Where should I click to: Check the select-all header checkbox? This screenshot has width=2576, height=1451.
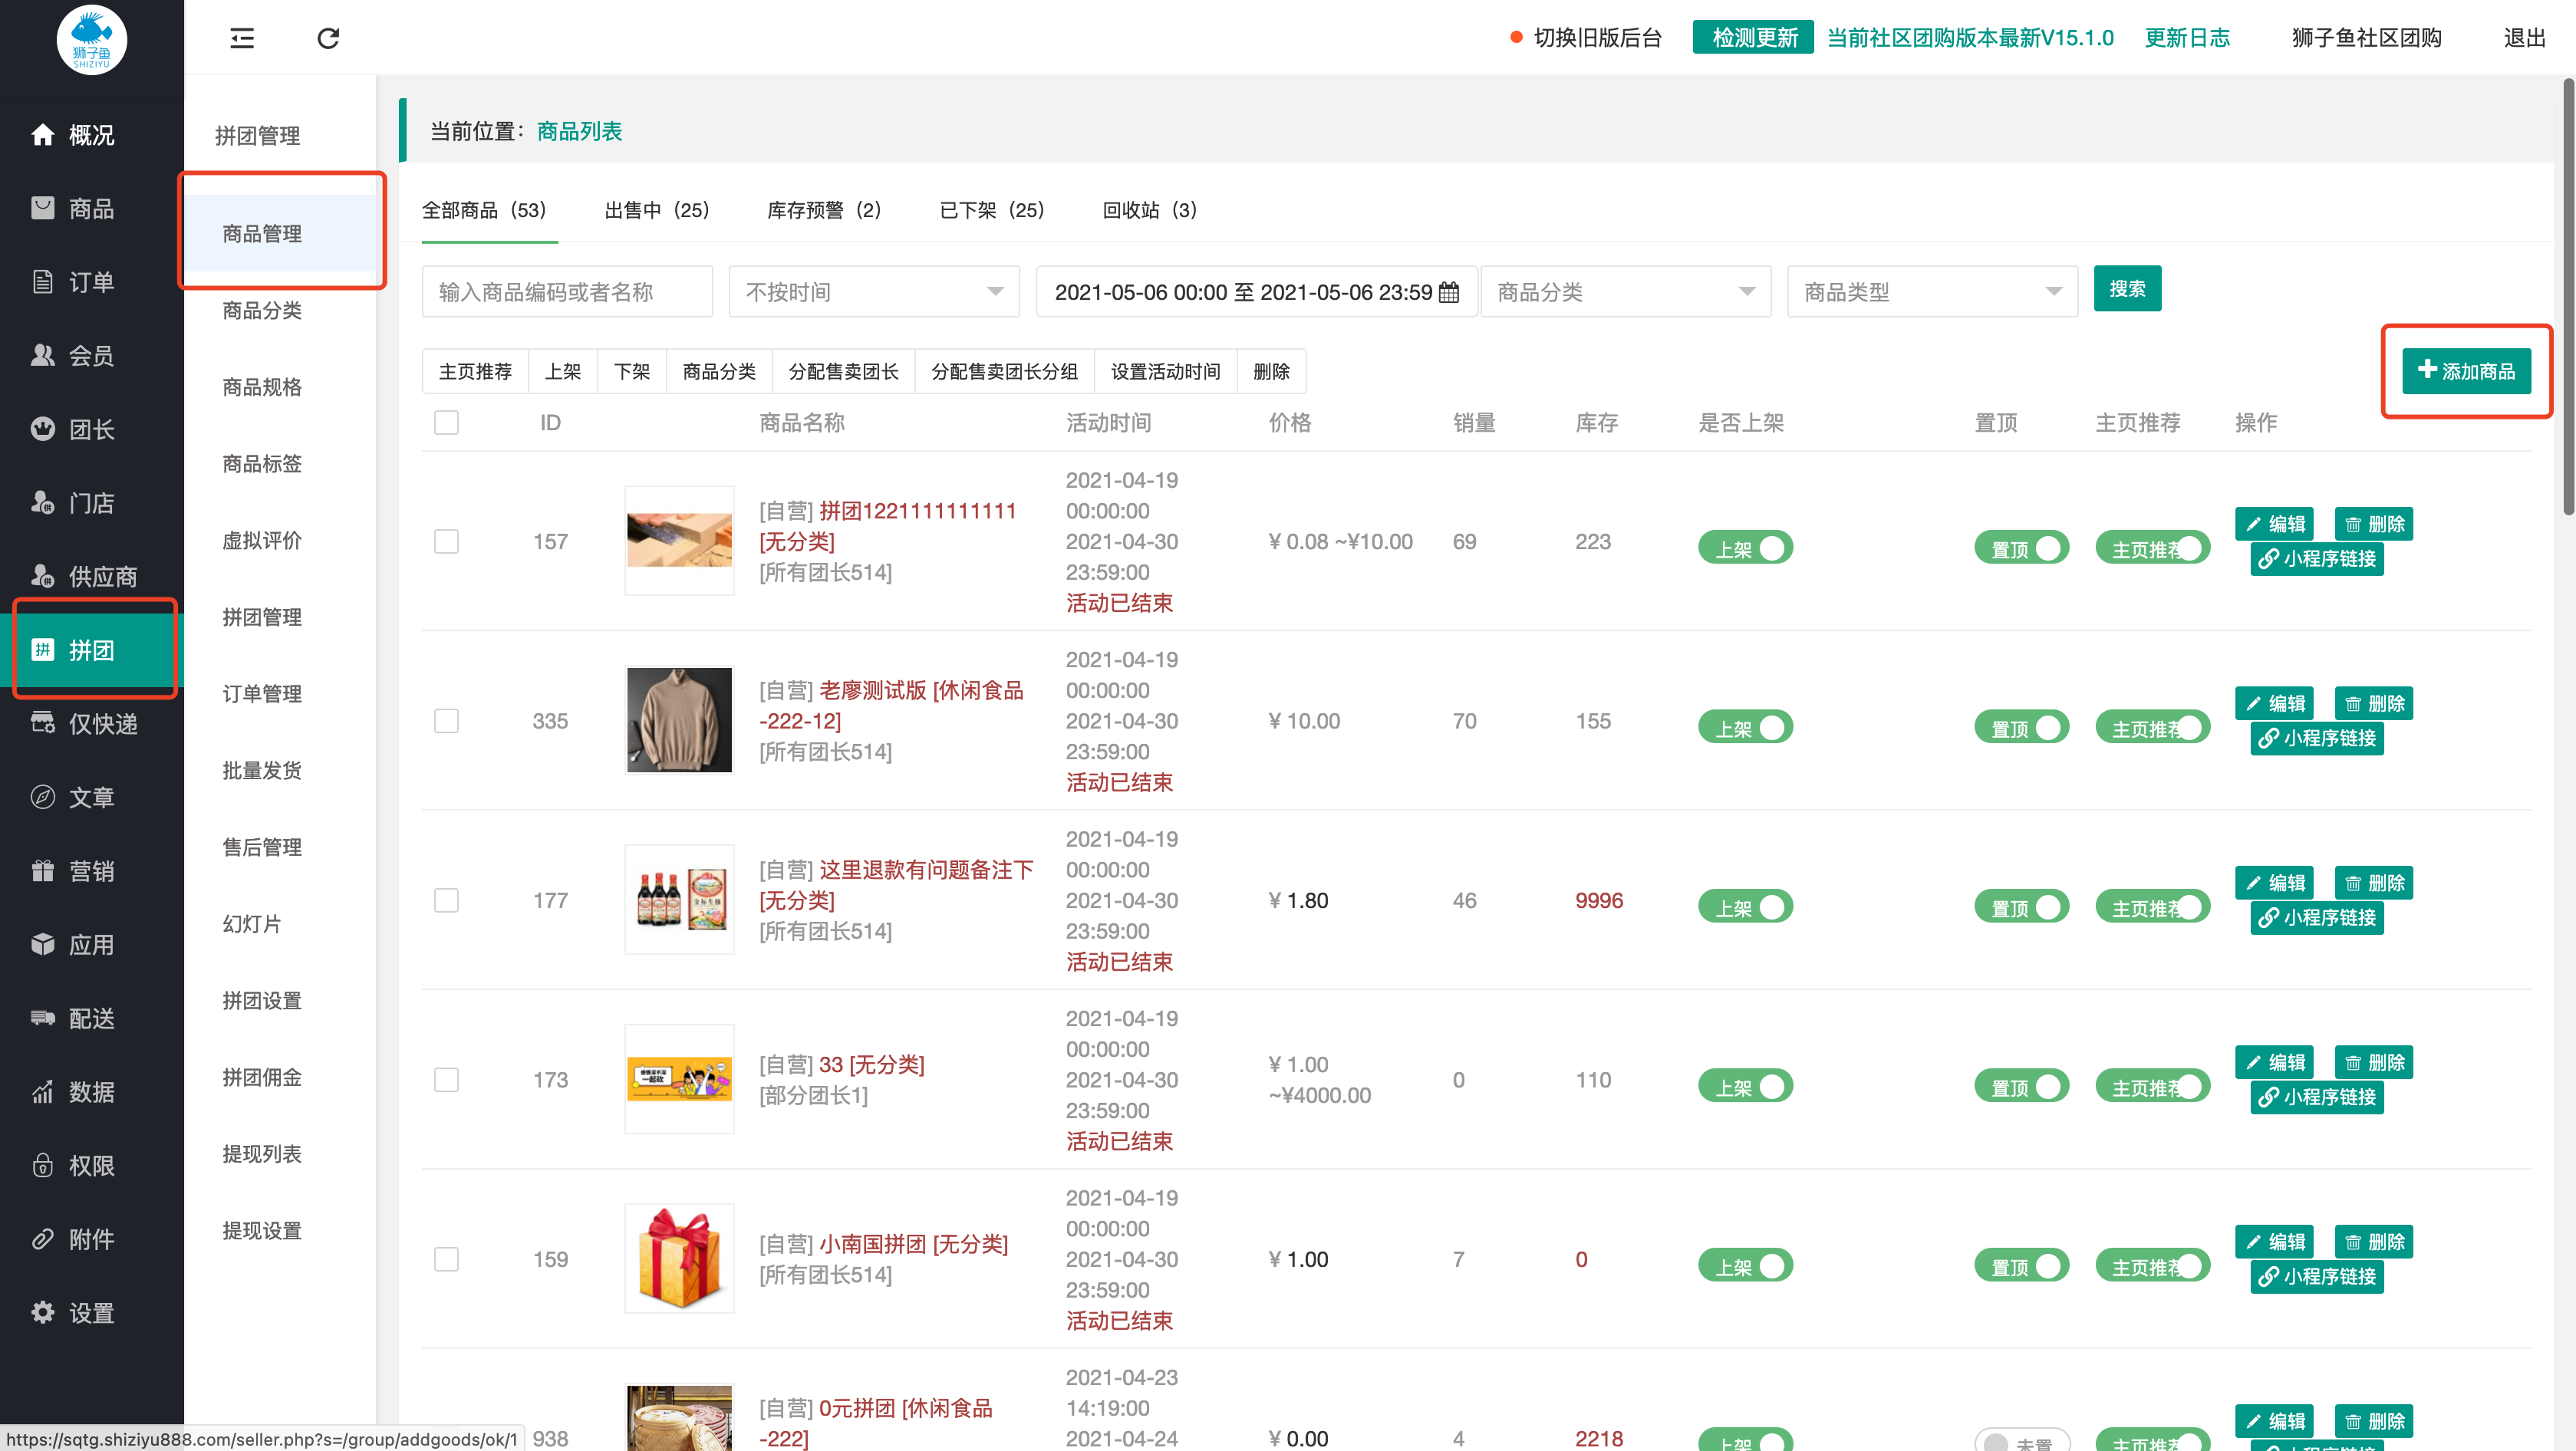coord(446,422)
